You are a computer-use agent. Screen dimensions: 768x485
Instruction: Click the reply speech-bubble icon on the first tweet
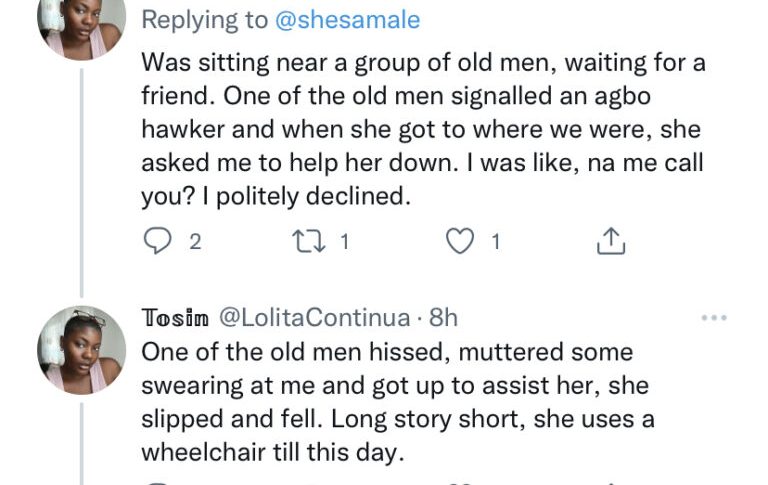[x=158, y=241]
